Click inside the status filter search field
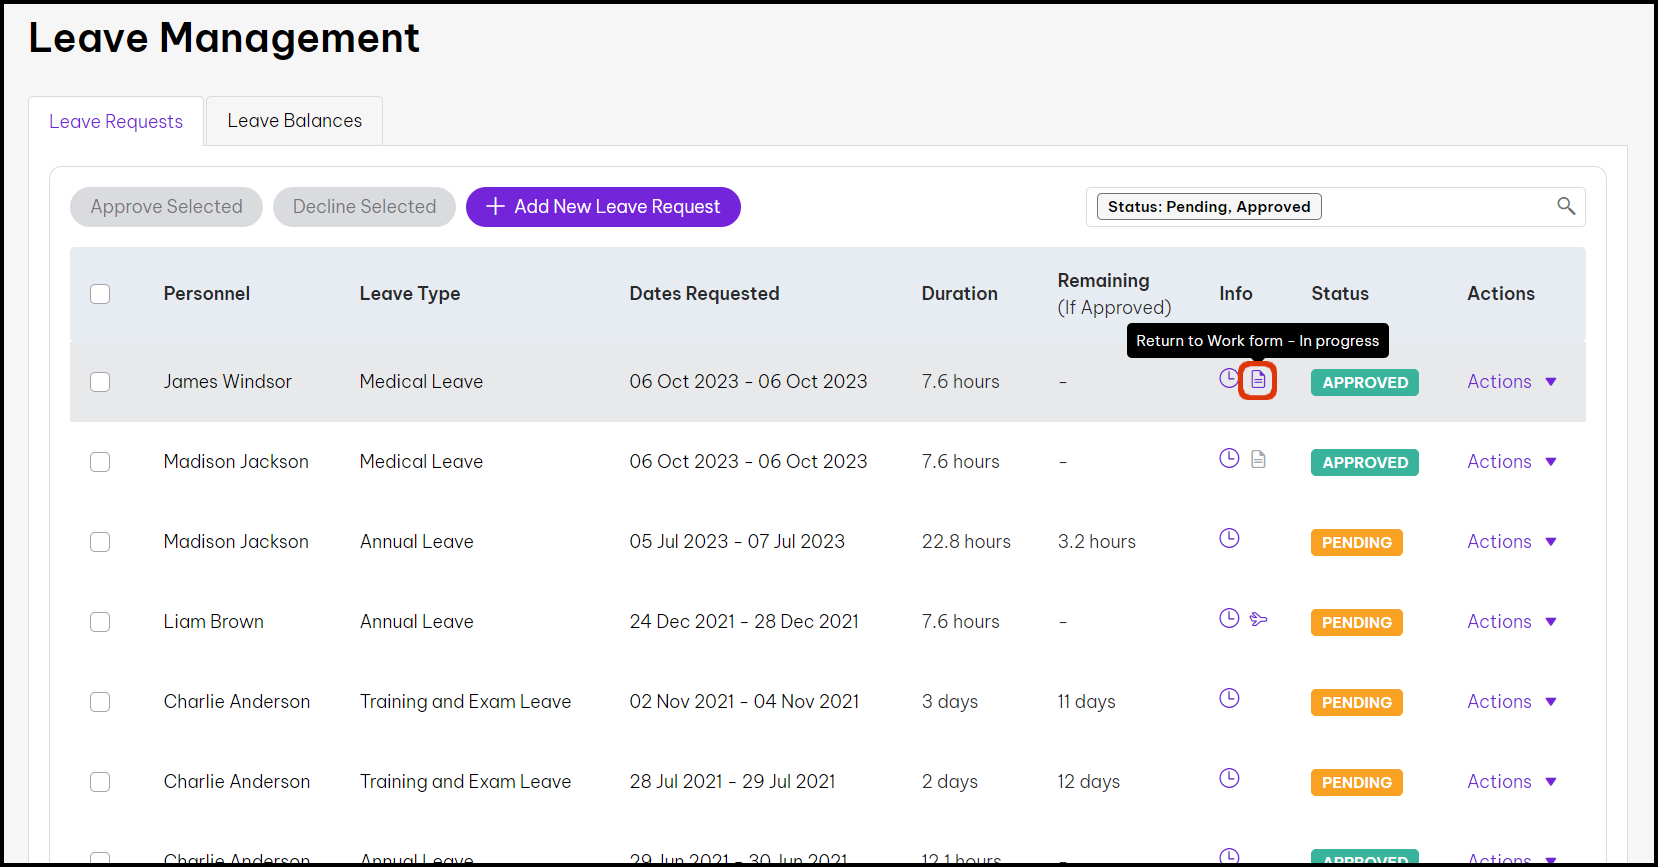The image size is (1658, 867). (1435, 207)
